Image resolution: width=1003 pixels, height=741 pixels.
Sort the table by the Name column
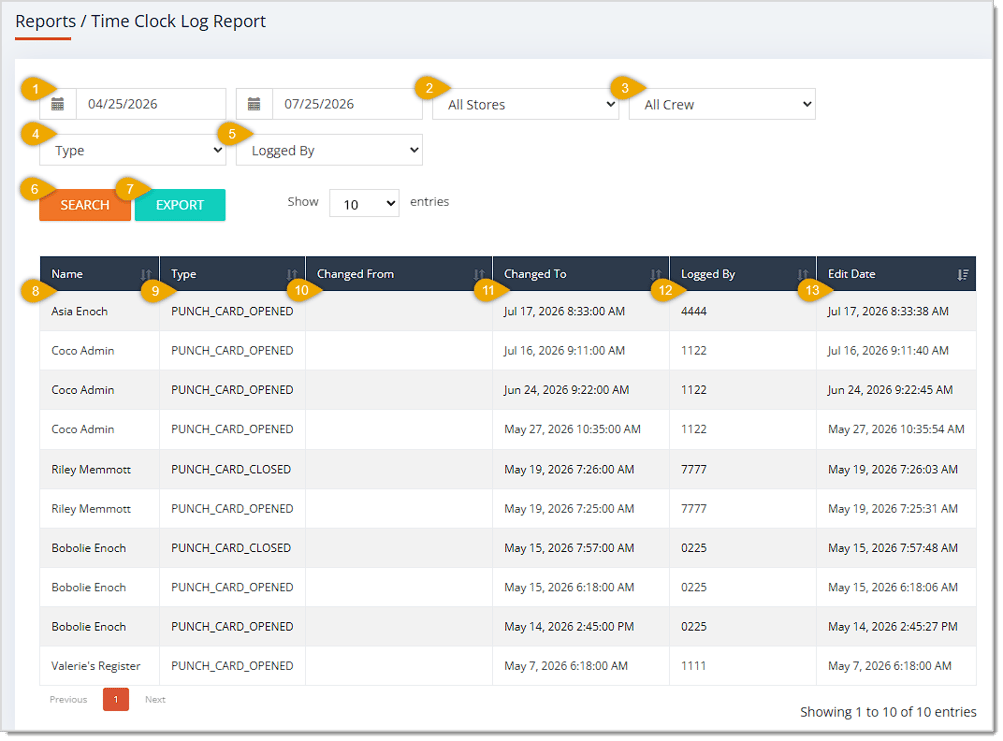click(x=99, y=275)
